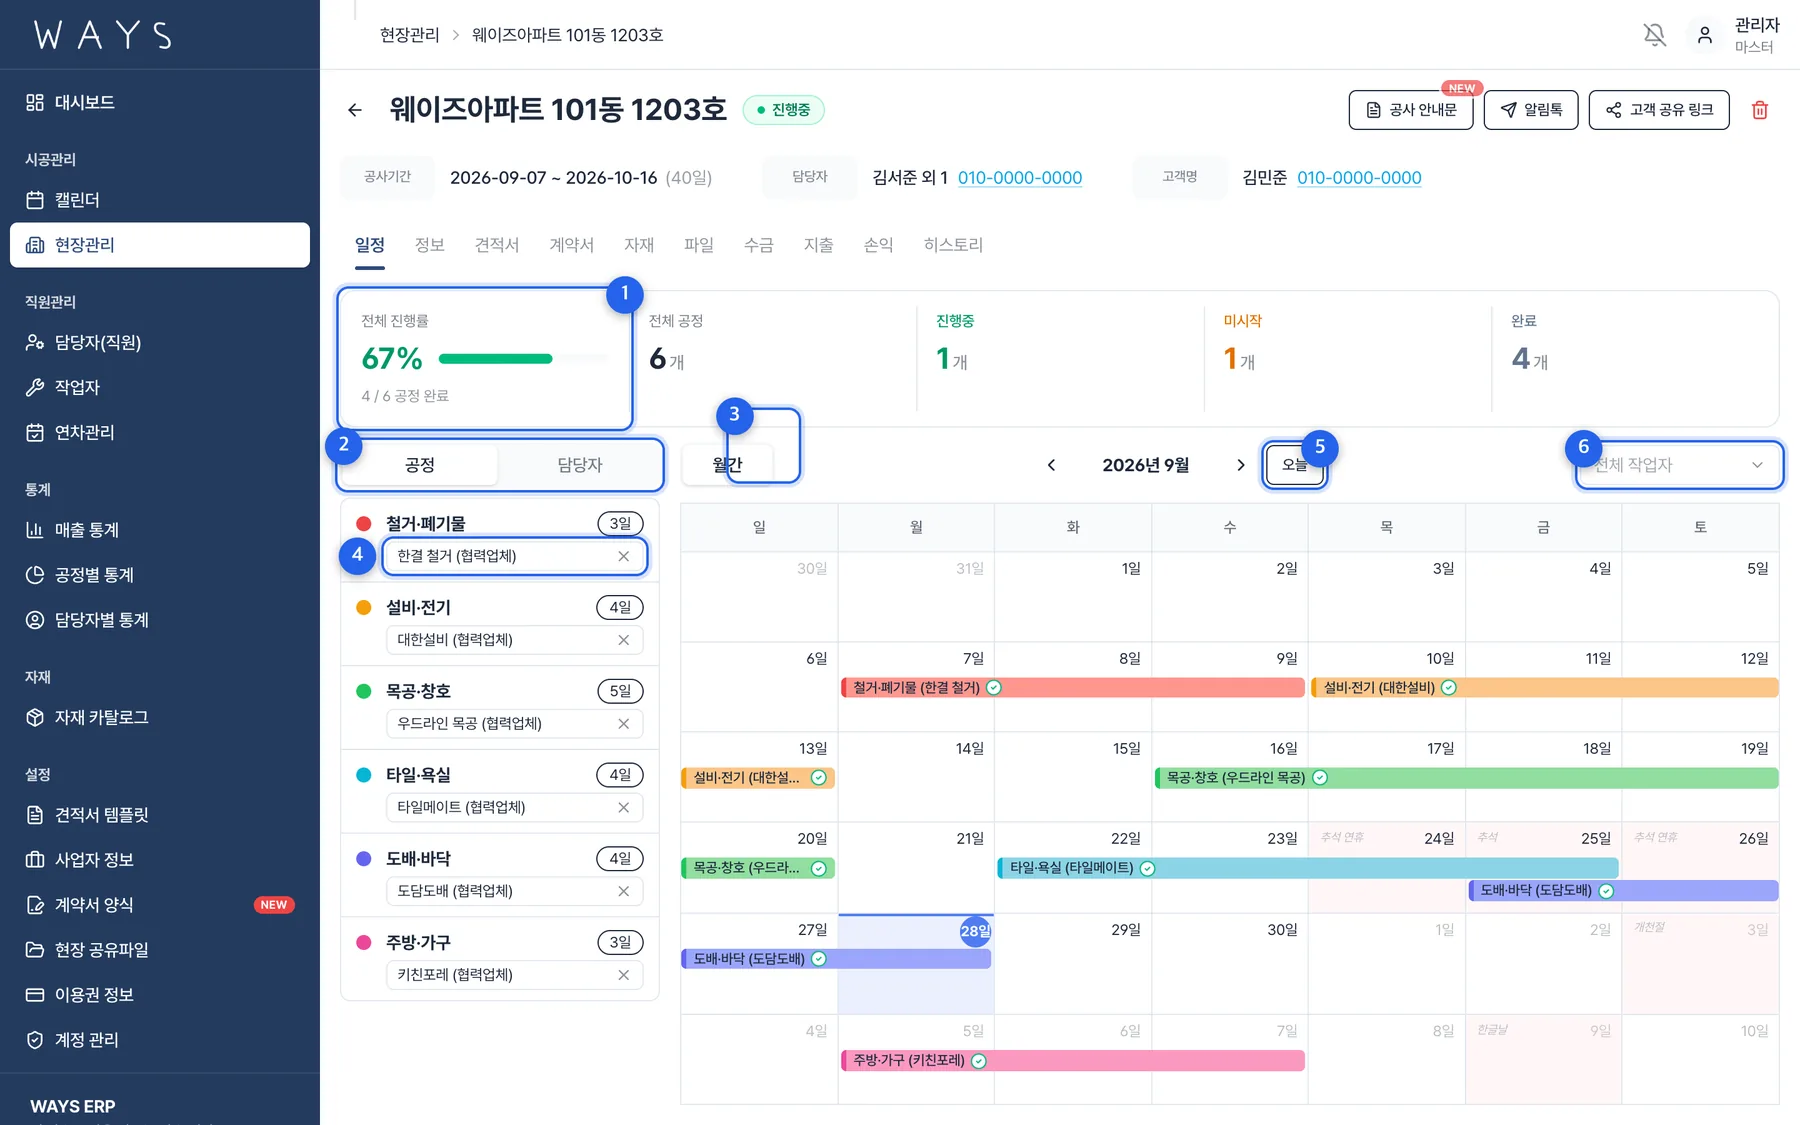Open 캘린더 in the sidebar
Image resolution: width=1800 pixels, height=1125 pixels.
click(160, 200)
